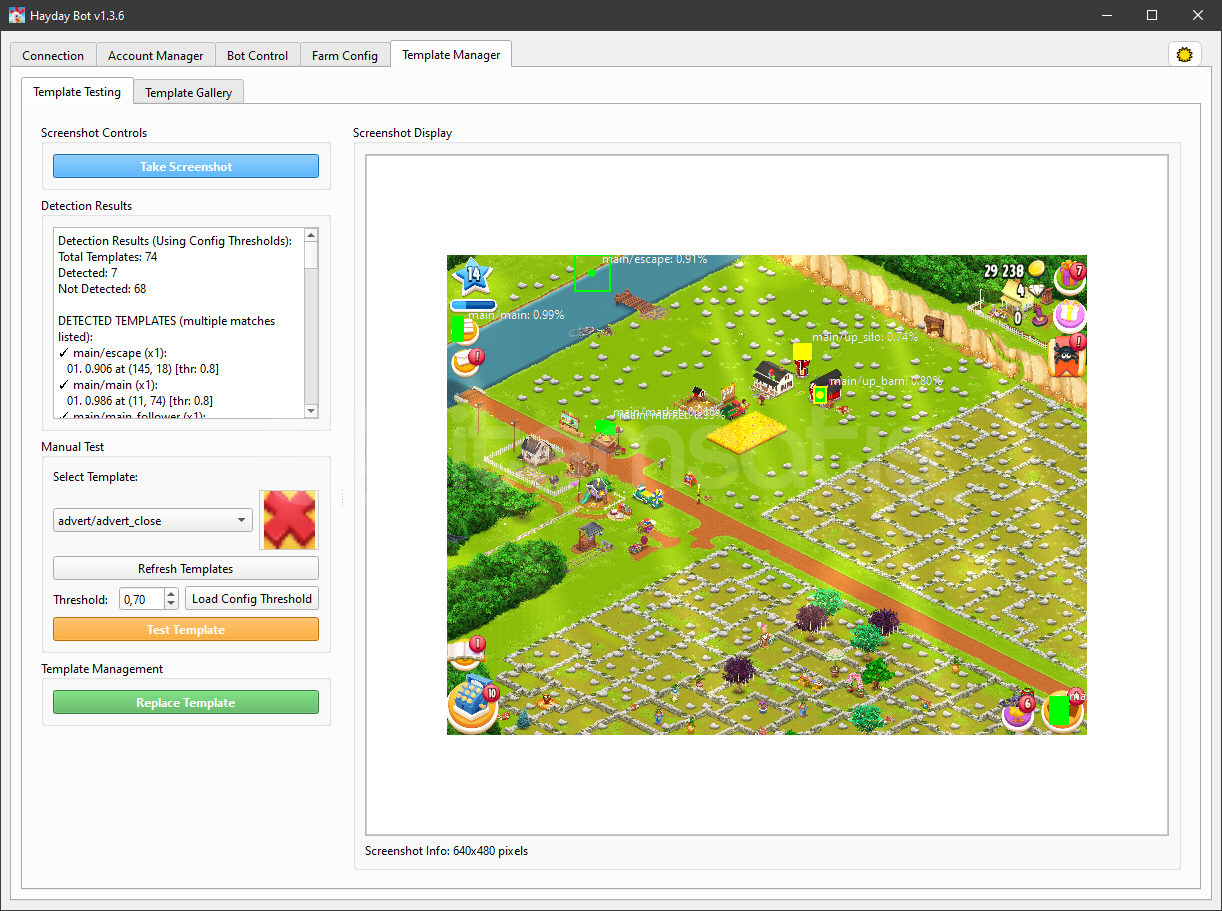
Task: Click Load Config Threshold
Action: (x=252, y=599)
